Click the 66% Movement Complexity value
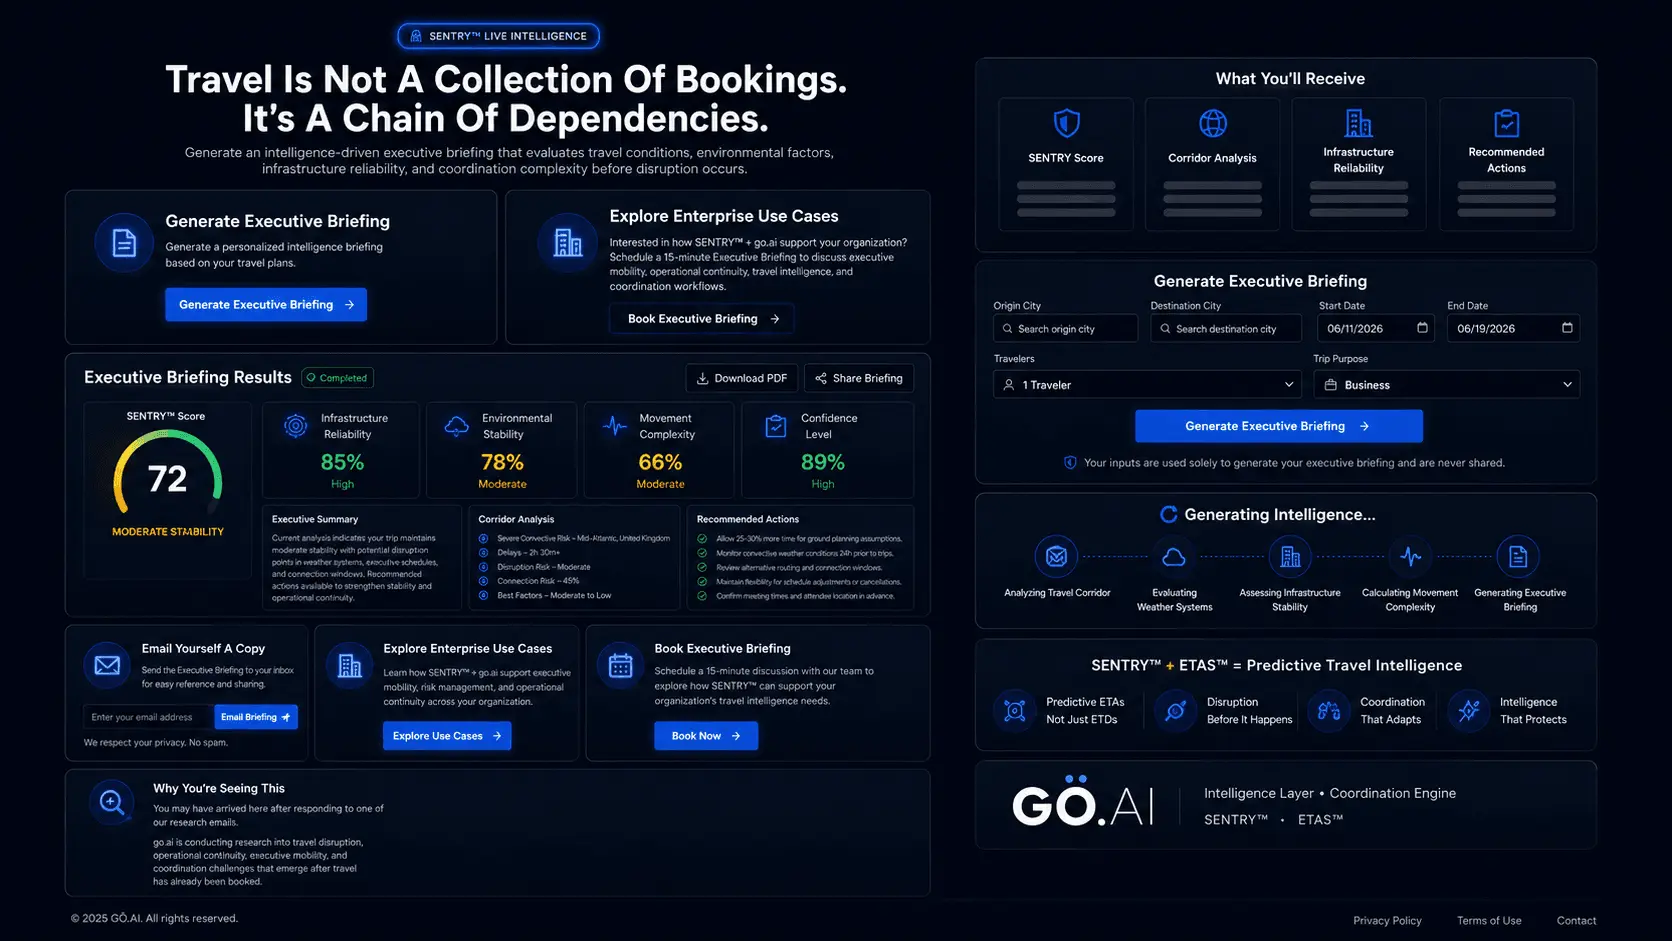 coord(660,462)
